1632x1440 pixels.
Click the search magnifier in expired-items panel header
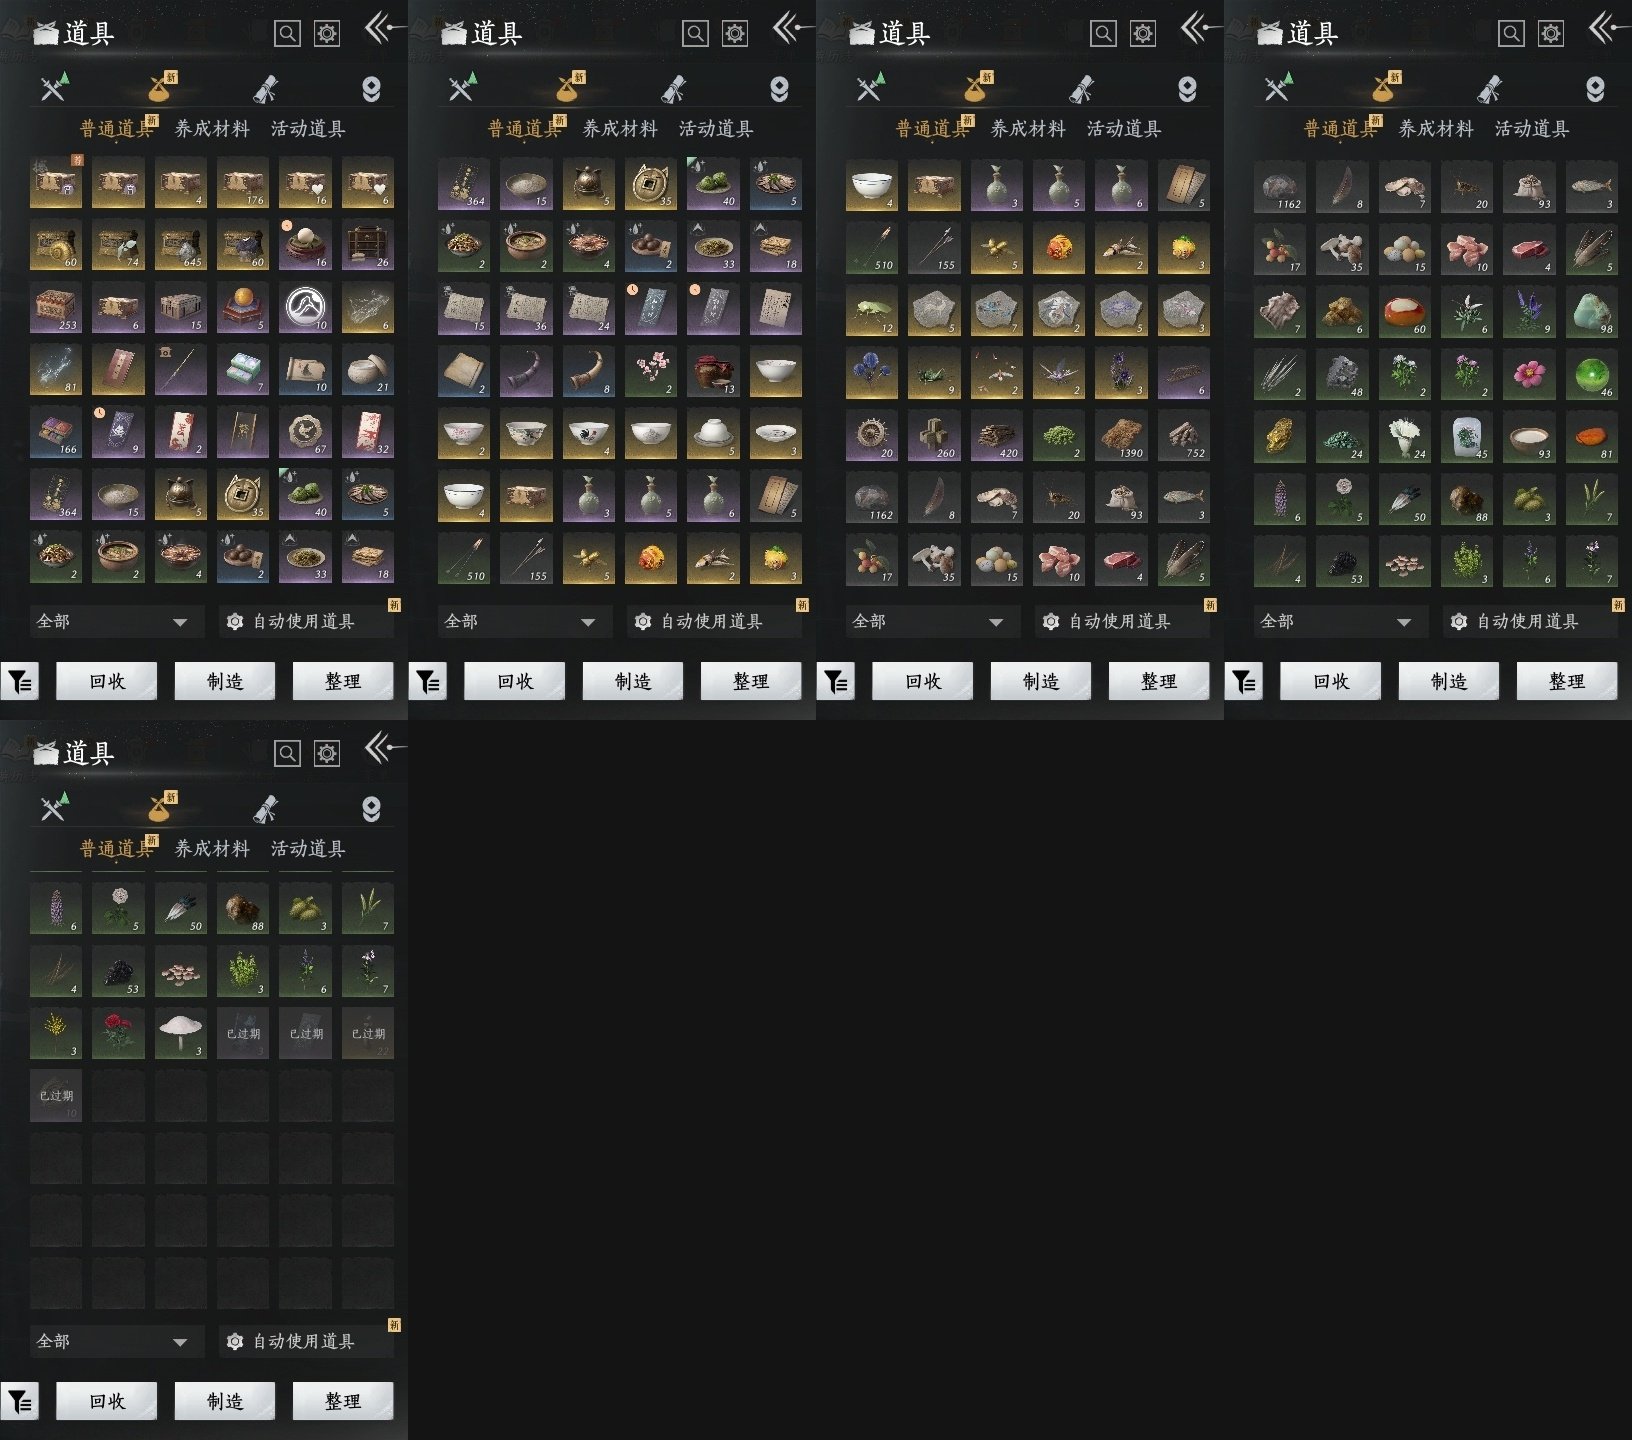tap(287, 753)
